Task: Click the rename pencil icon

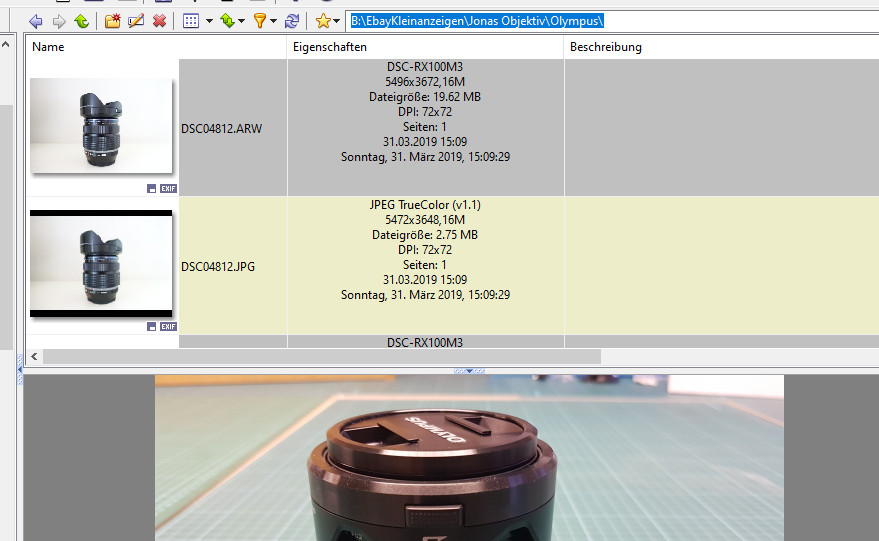Action: click(x=136, y=21)
